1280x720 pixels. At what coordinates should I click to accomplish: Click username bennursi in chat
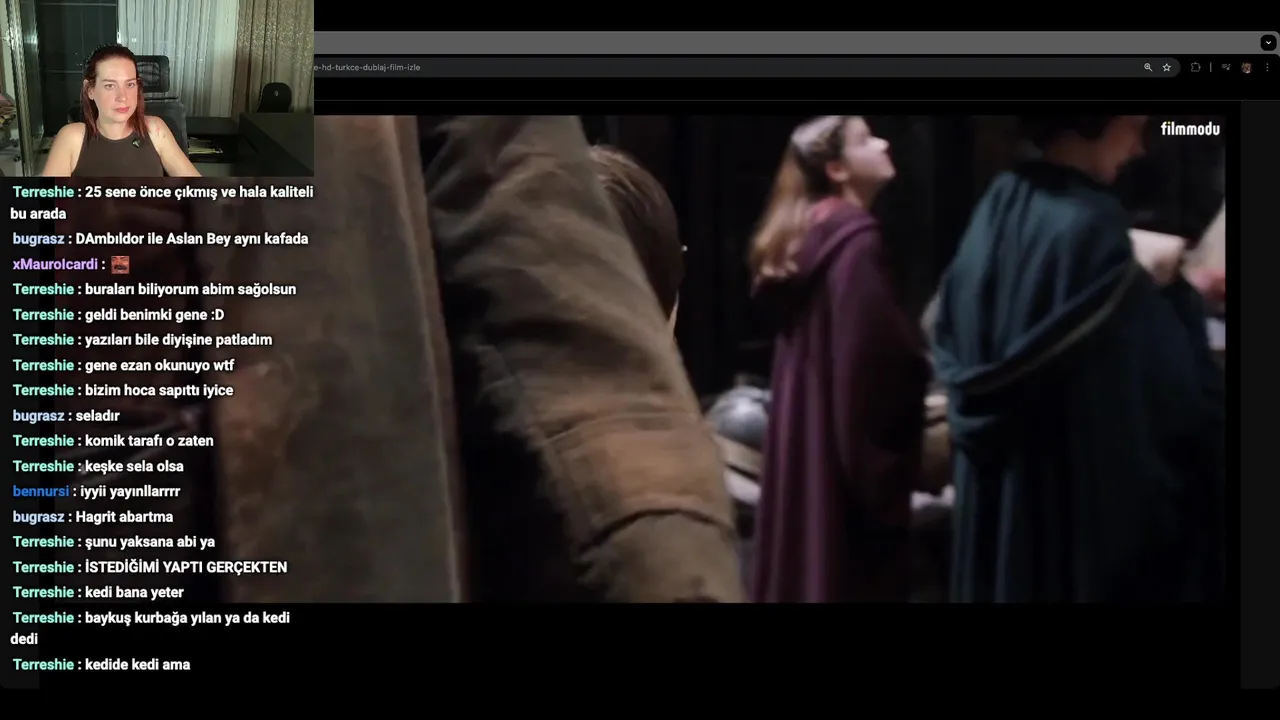[x=41, y=491]
